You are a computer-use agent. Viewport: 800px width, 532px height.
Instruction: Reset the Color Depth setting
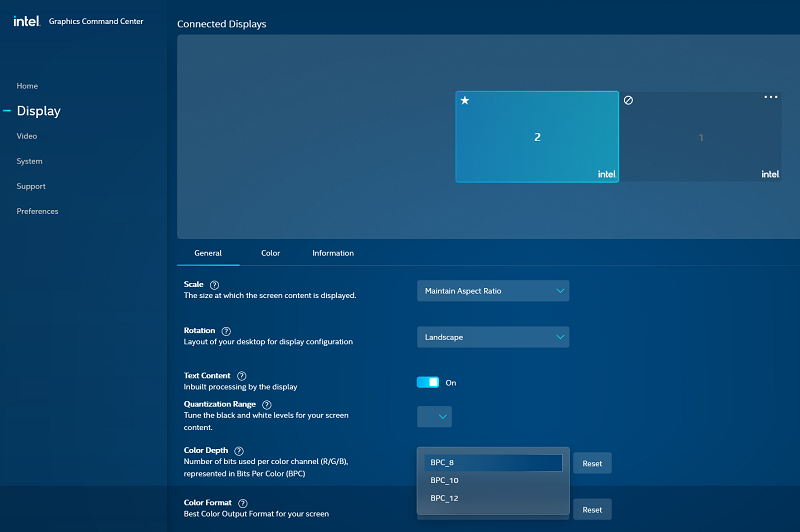(592, 463)
